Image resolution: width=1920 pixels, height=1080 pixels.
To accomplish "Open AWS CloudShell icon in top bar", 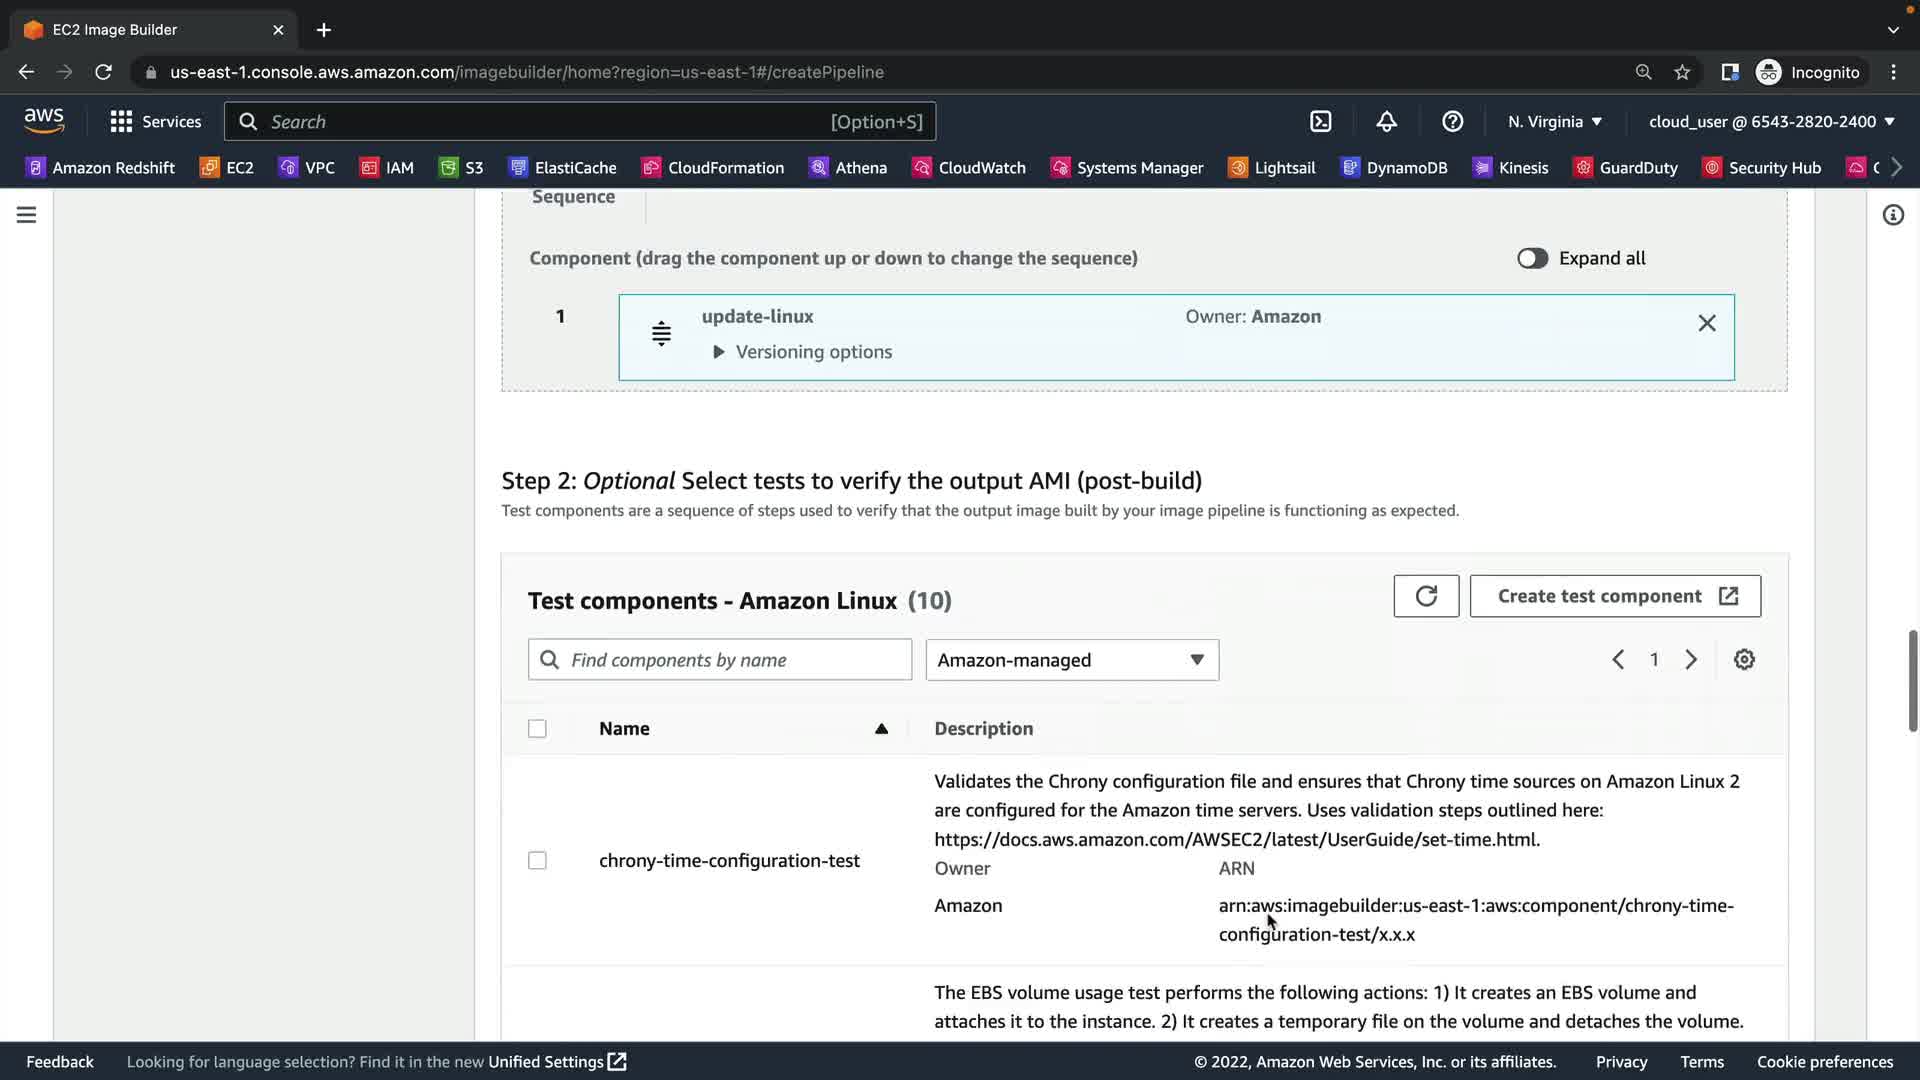I will 1321,122.
